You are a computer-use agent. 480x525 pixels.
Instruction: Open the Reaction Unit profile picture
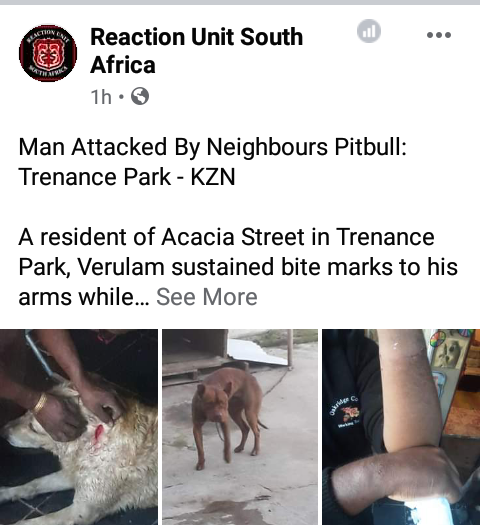[48, 53]
